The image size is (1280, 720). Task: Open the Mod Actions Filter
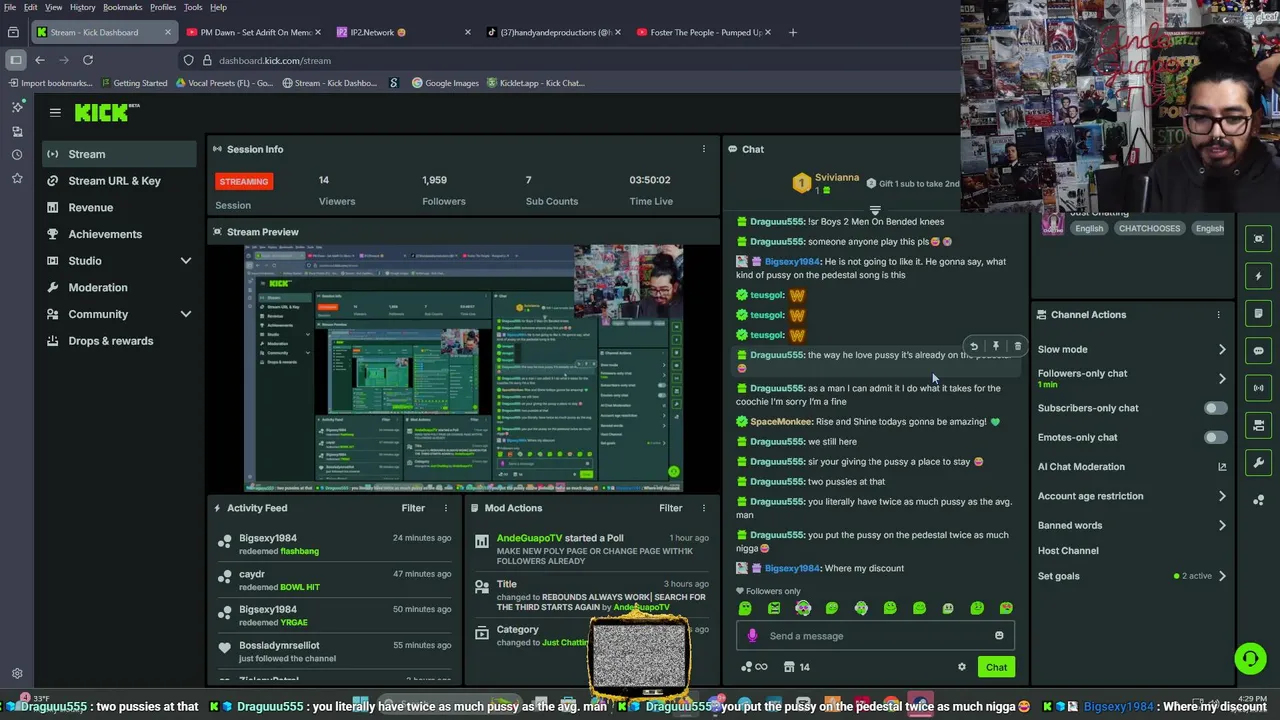tap(670, 508)
